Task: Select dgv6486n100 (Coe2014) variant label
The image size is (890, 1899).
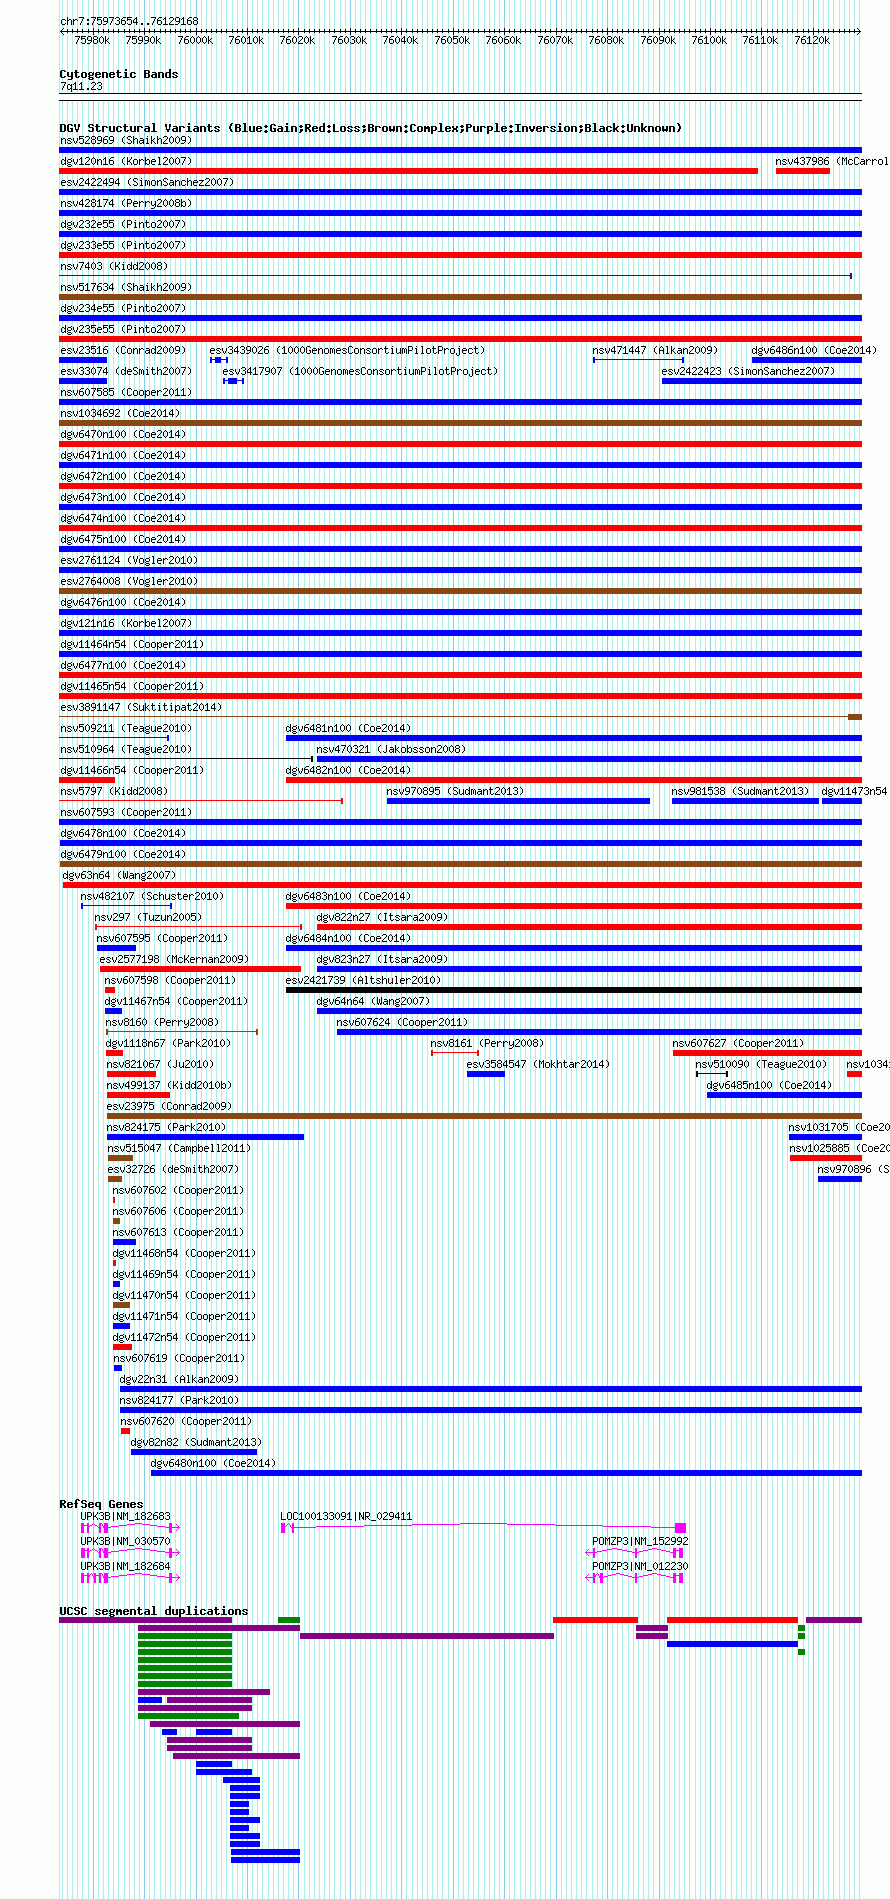Action: pyautogui.click(x=814, y=350)
